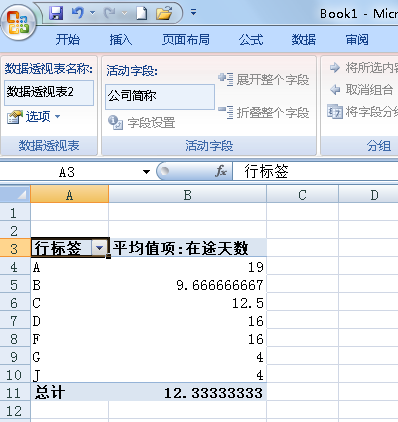398x422 pixels.
Task: Open the 审阅 ribbon tab
Action: pos(357,40)
